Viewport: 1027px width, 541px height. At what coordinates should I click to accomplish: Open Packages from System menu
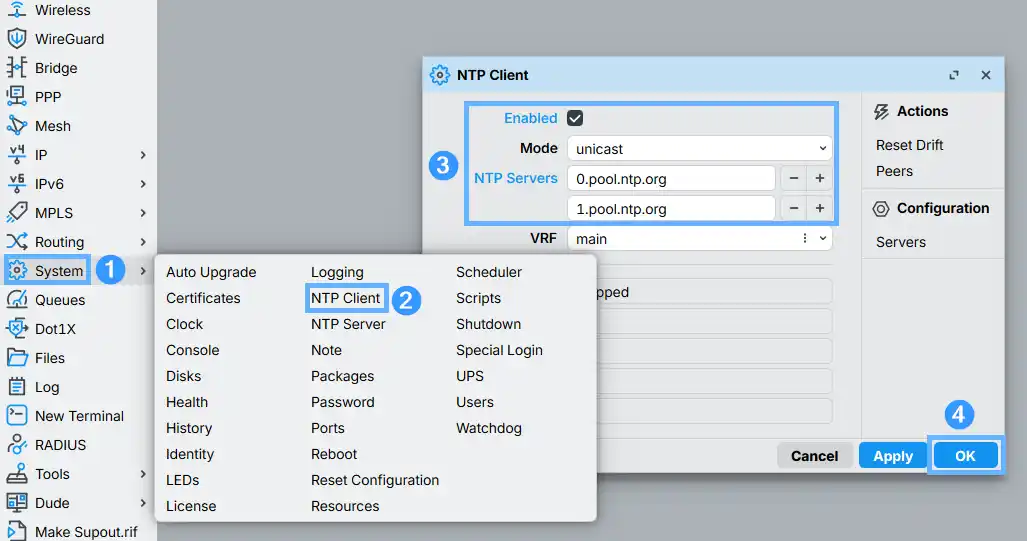[x=342, y=376]
